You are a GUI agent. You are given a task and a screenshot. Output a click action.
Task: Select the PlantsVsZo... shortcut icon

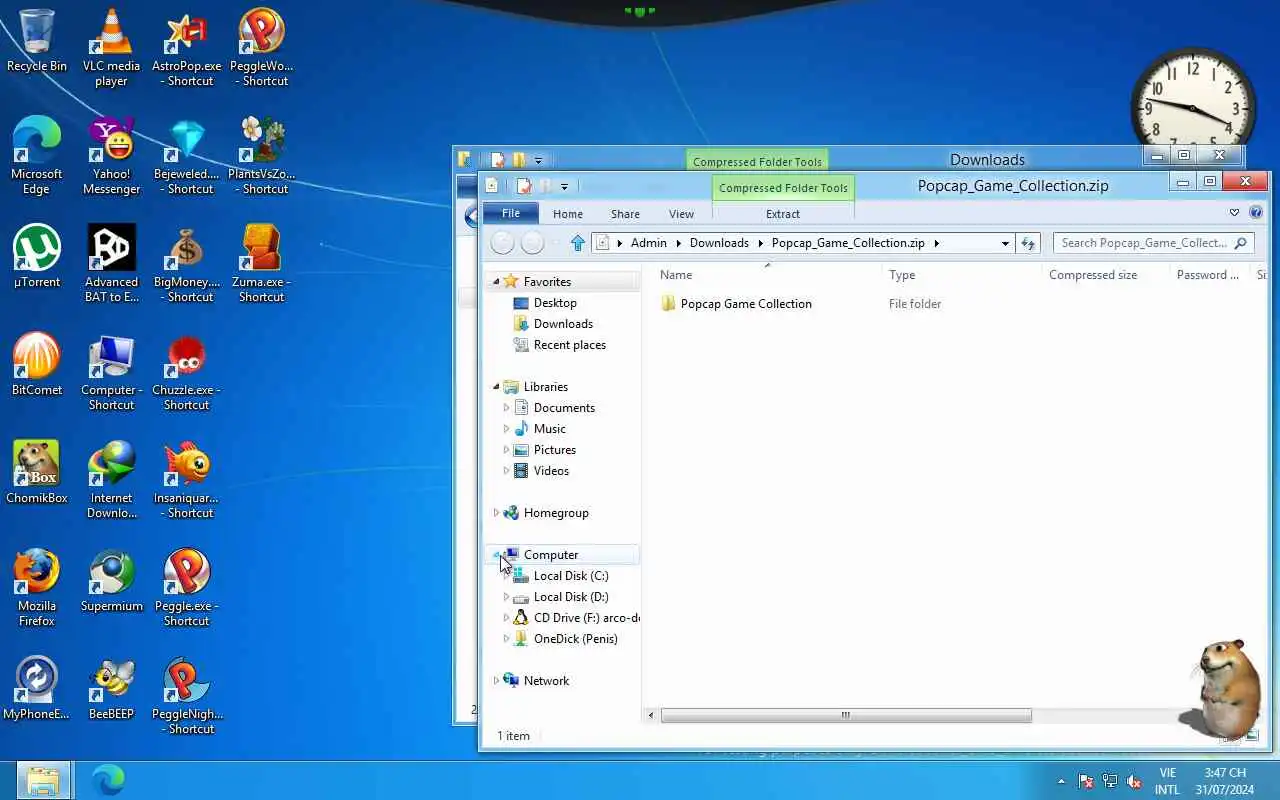pyautogui.click(x=262, y=156)
